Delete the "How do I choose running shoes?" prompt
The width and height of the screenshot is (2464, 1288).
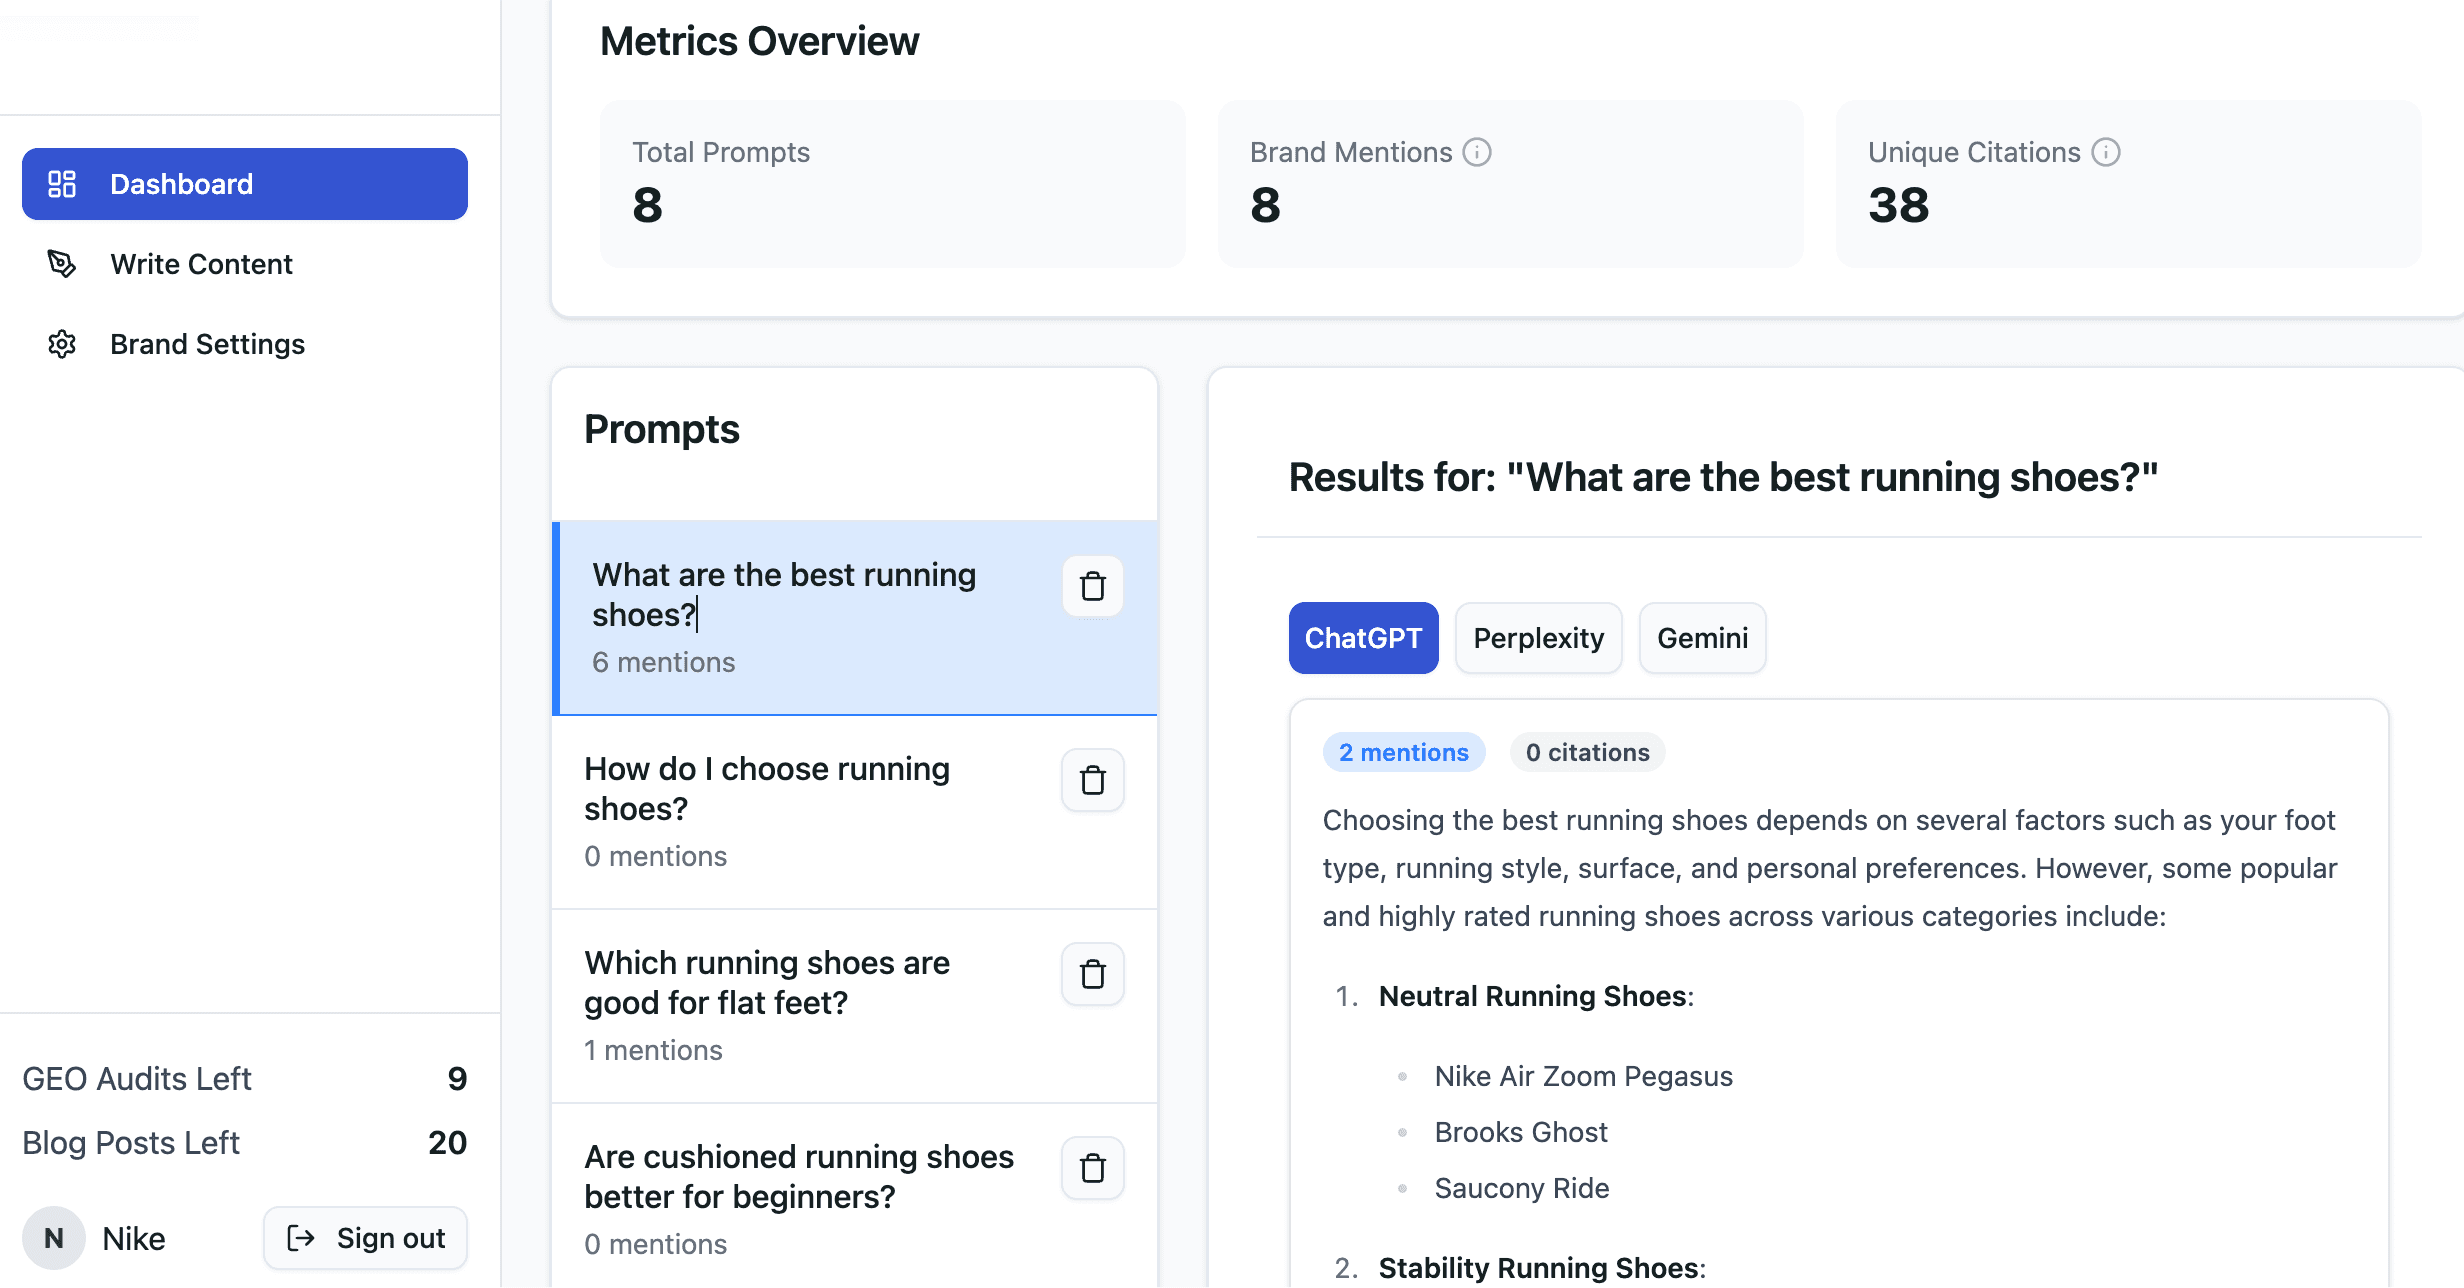tap(1093, 780)
